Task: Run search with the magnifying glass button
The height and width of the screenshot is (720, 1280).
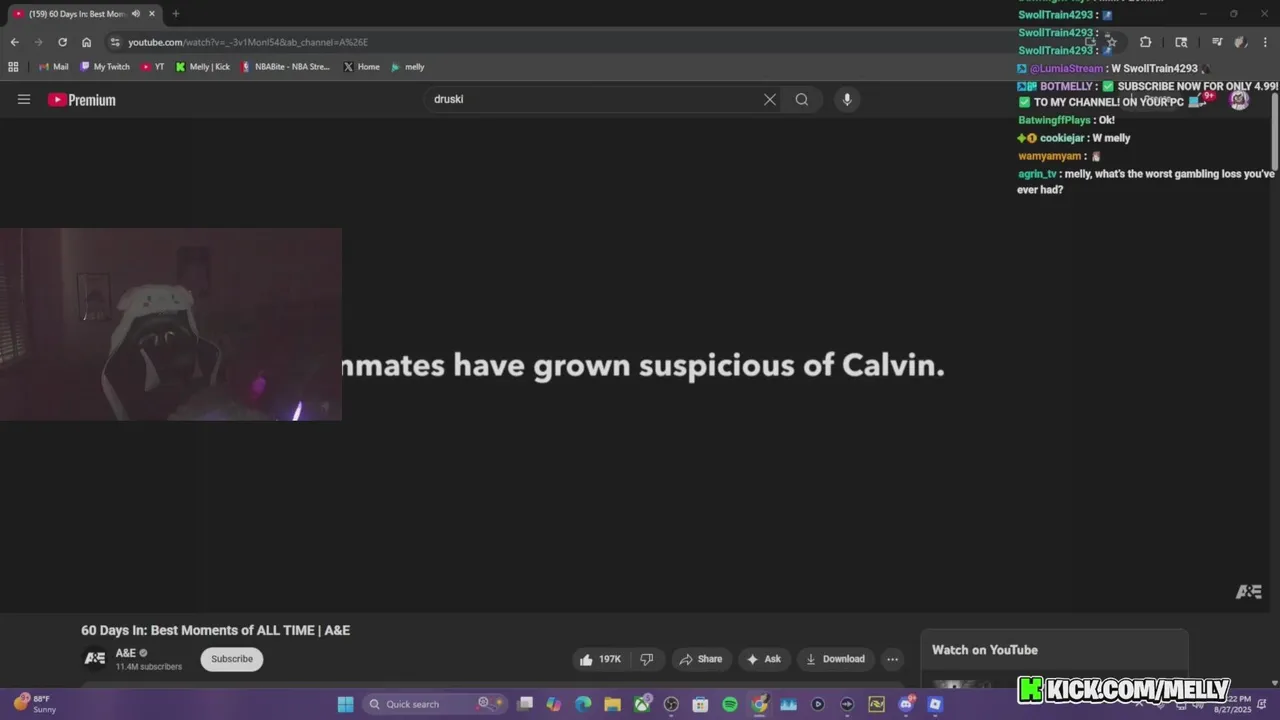Action: [802, 99]
